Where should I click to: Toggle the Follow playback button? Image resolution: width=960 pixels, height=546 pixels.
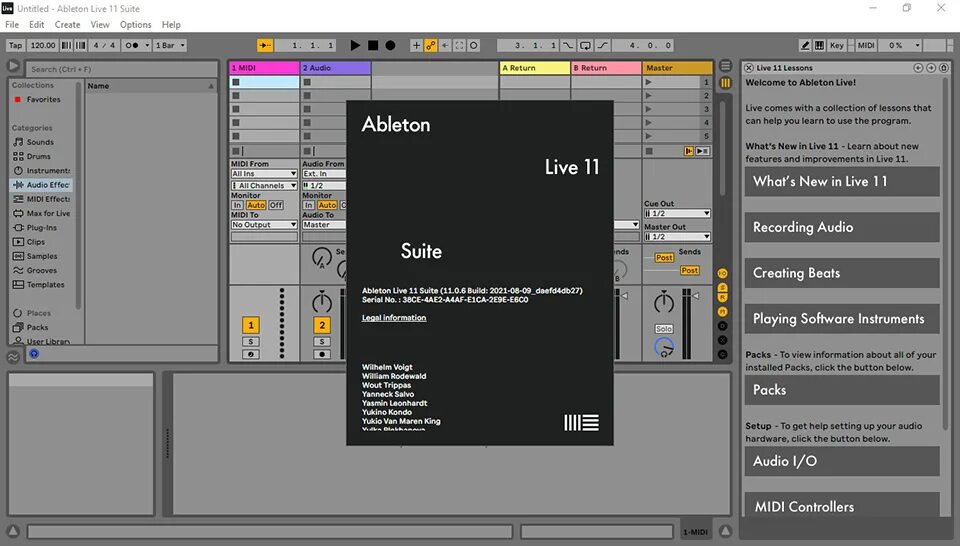tap(265, 45)
